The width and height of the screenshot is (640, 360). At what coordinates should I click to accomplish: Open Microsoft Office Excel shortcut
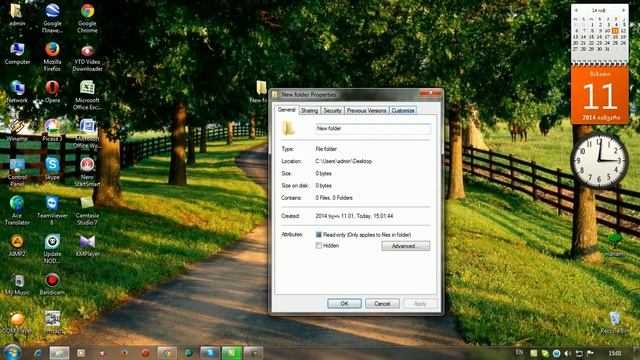[x=87, y=95]
